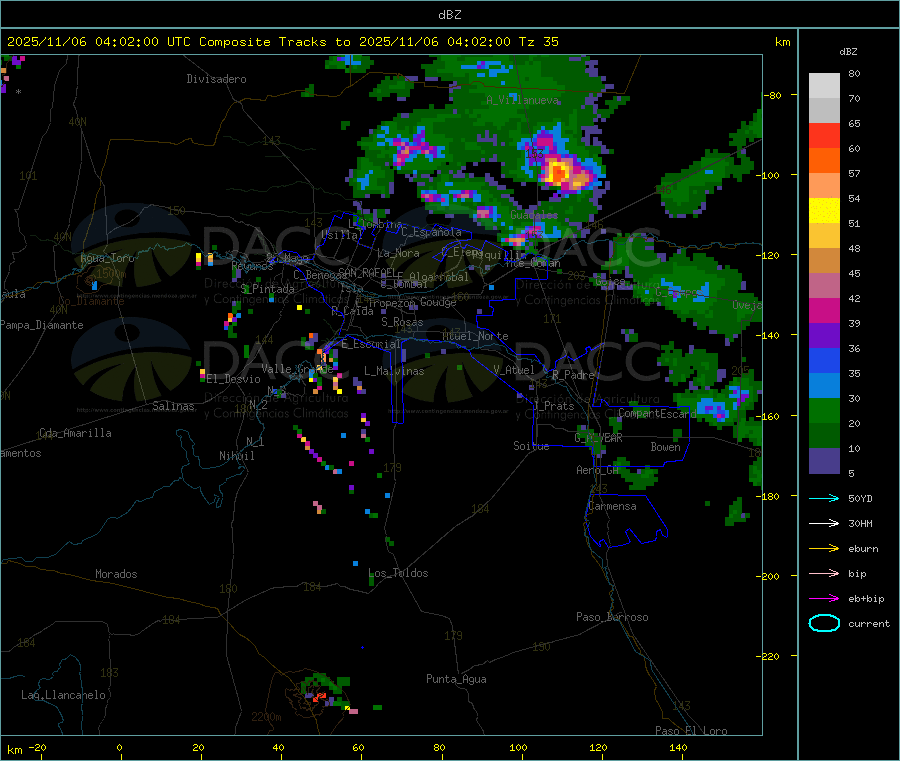
Task: Click the cyan 50YD arrow legend icon
Action: [x=824, y=498]
